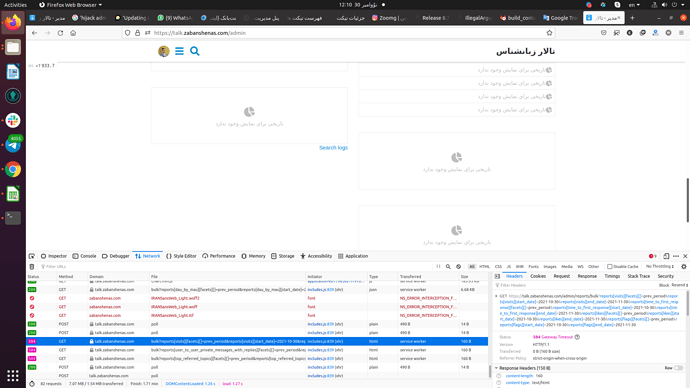Filter requests to XHR only
Image resolution: width=690 pixels, height=388 pixels.
click(519, 267)
